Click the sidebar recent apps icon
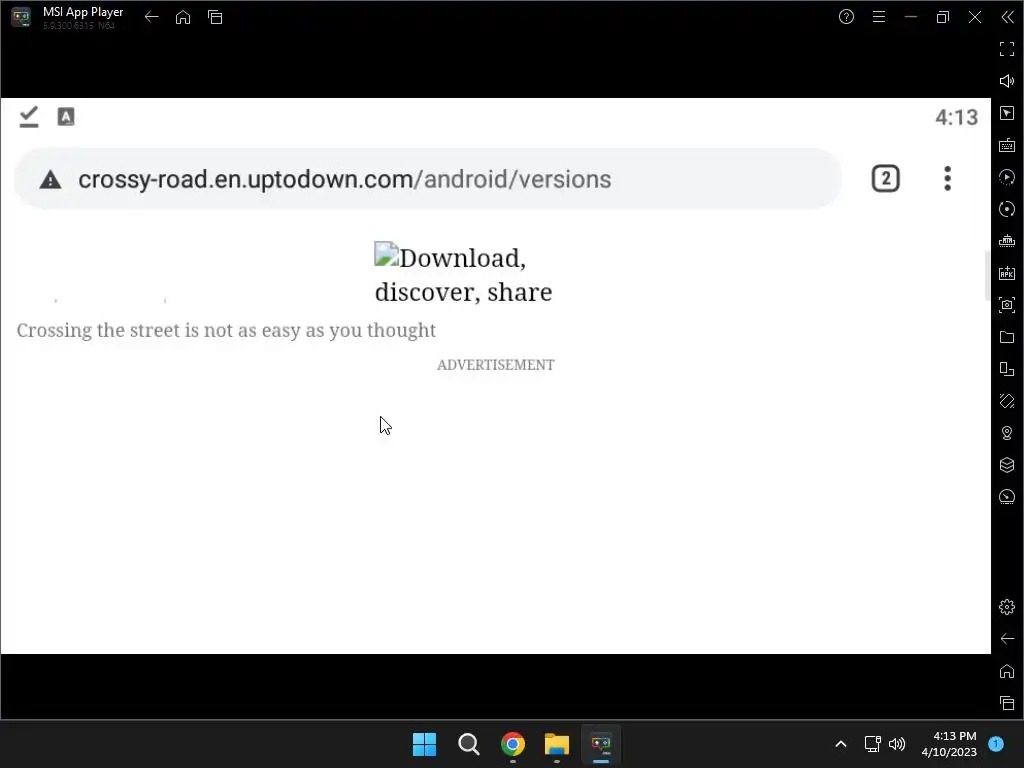Screen dimensions: 1024x768 tap(1007, 703)
